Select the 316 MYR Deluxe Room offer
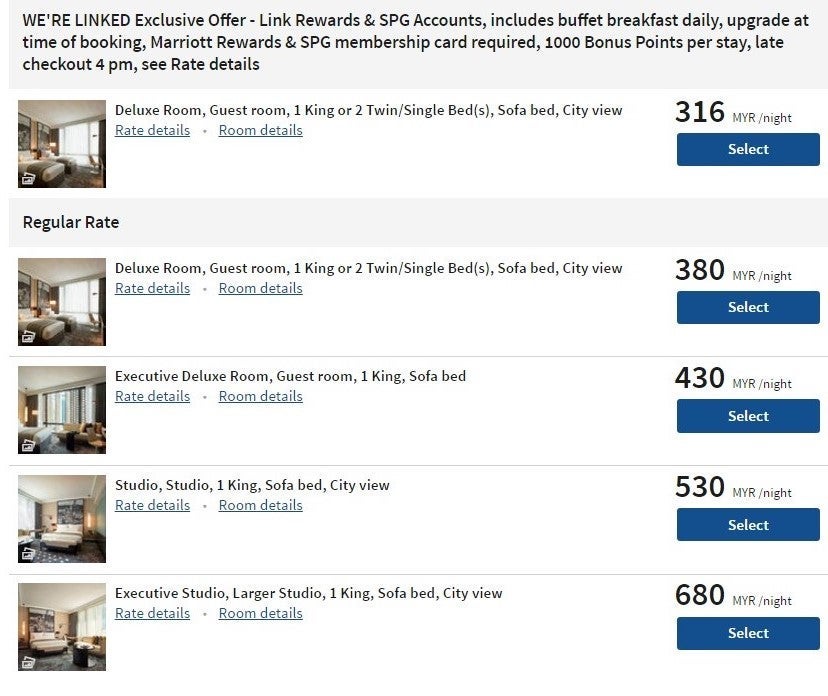 748,149
